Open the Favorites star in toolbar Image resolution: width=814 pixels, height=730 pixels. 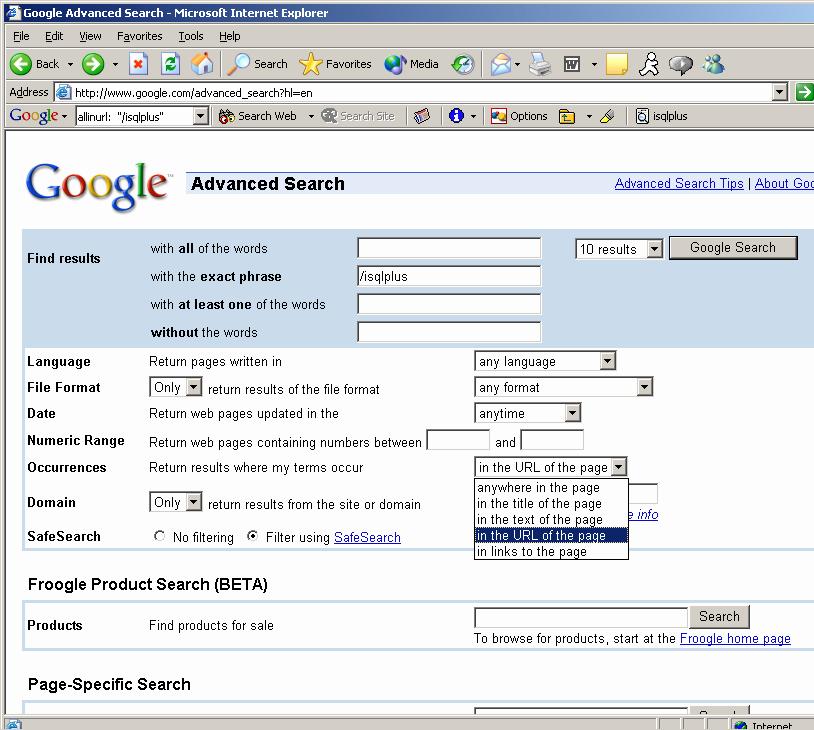[336, 64]
